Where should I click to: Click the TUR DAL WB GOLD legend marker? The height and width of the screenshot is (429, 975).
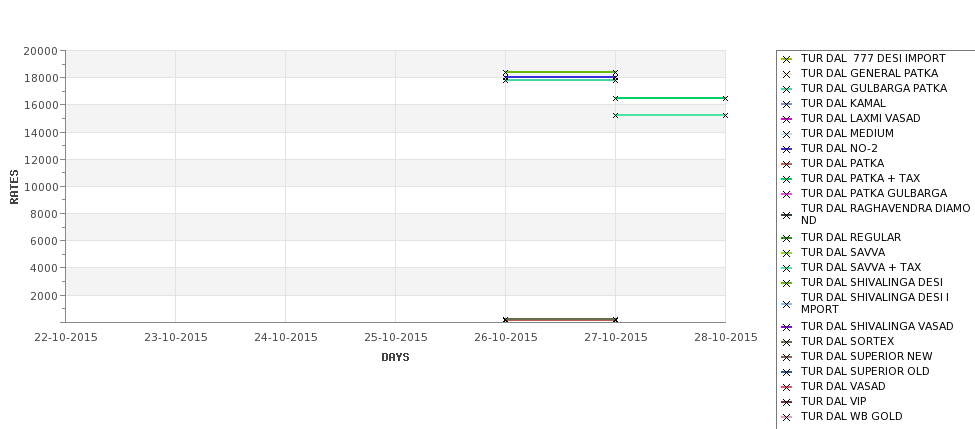click(x=786, y=417)
